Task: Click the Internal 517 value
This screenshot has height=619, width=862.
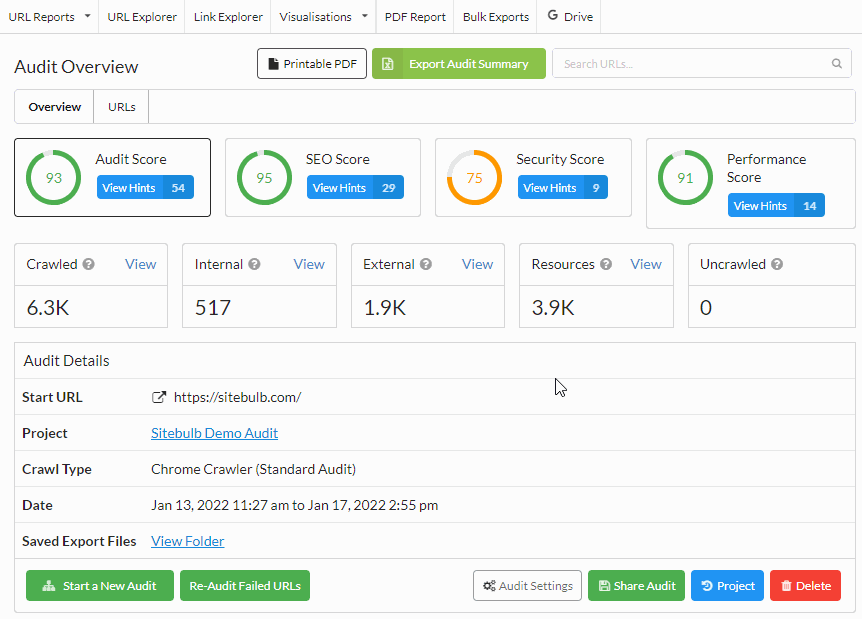Action: 213,308
